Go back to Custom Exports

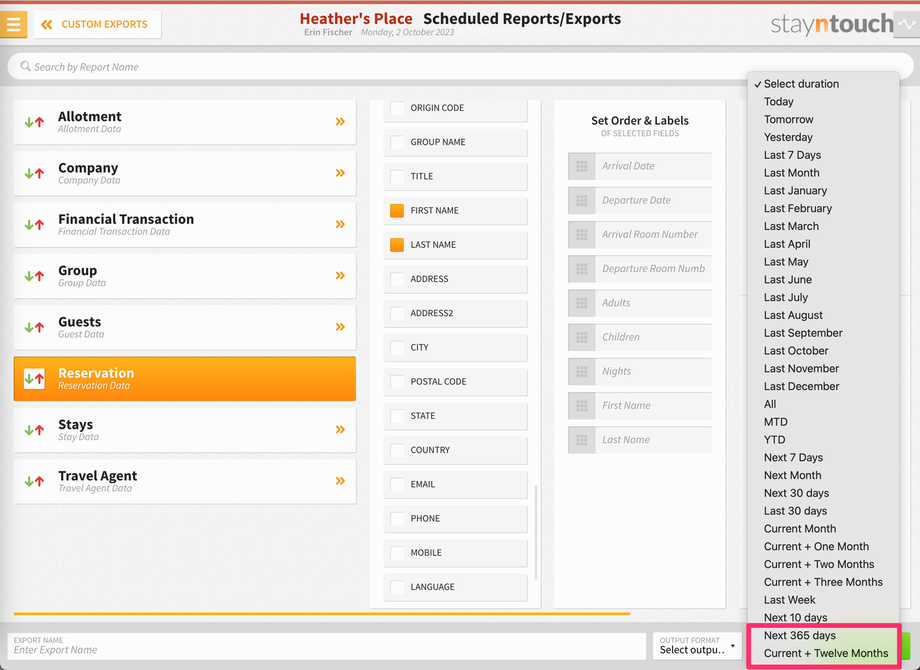(97, 24)
